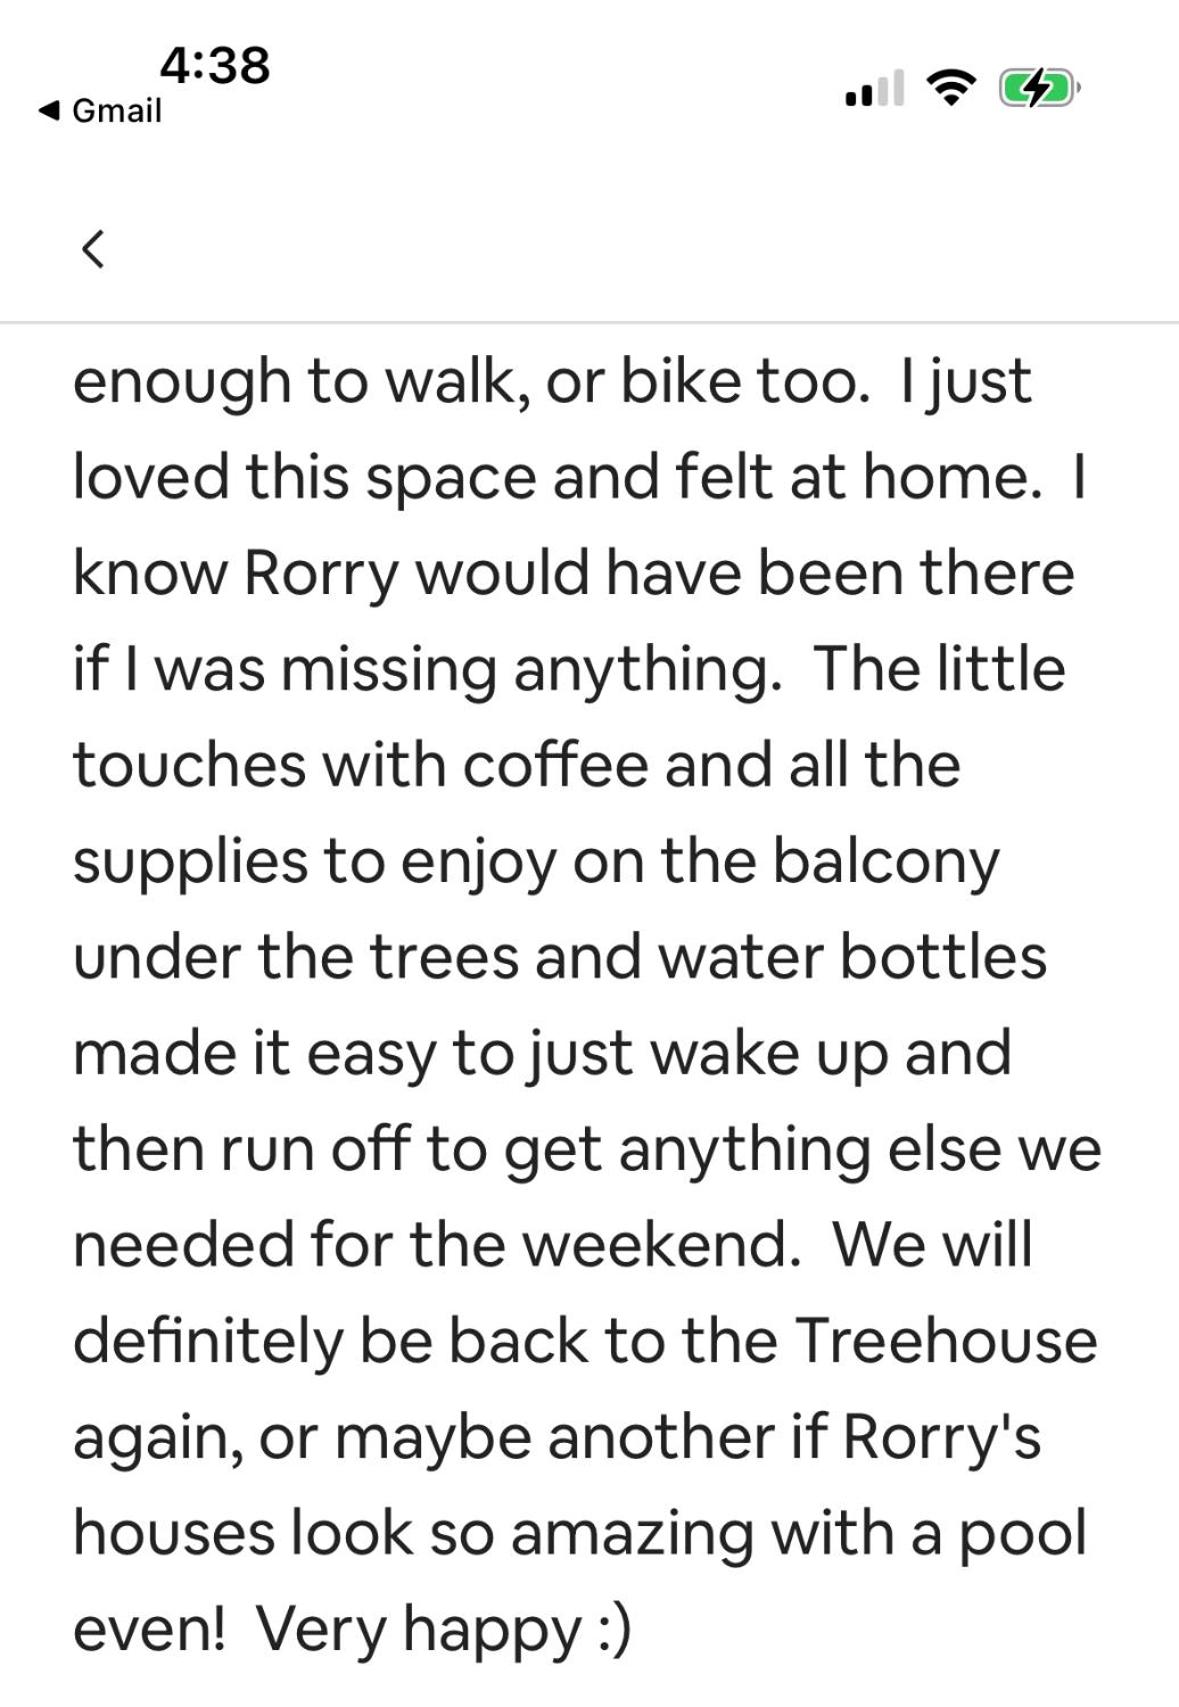Screen dimensions: 1179x1707
Task: Tap the back chevron arrow
Action: (x=93, y=249)
